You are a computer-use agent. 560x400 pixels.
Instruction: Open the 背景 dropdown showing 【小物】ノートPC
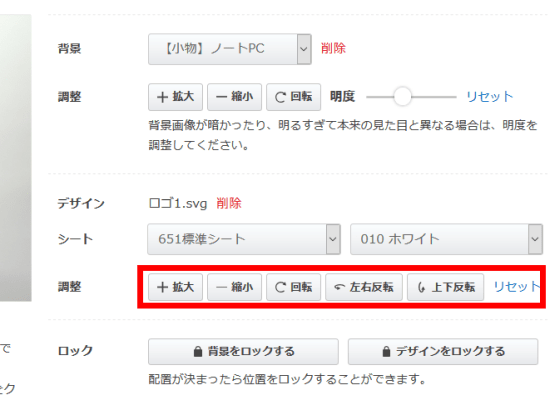point(230,49)
